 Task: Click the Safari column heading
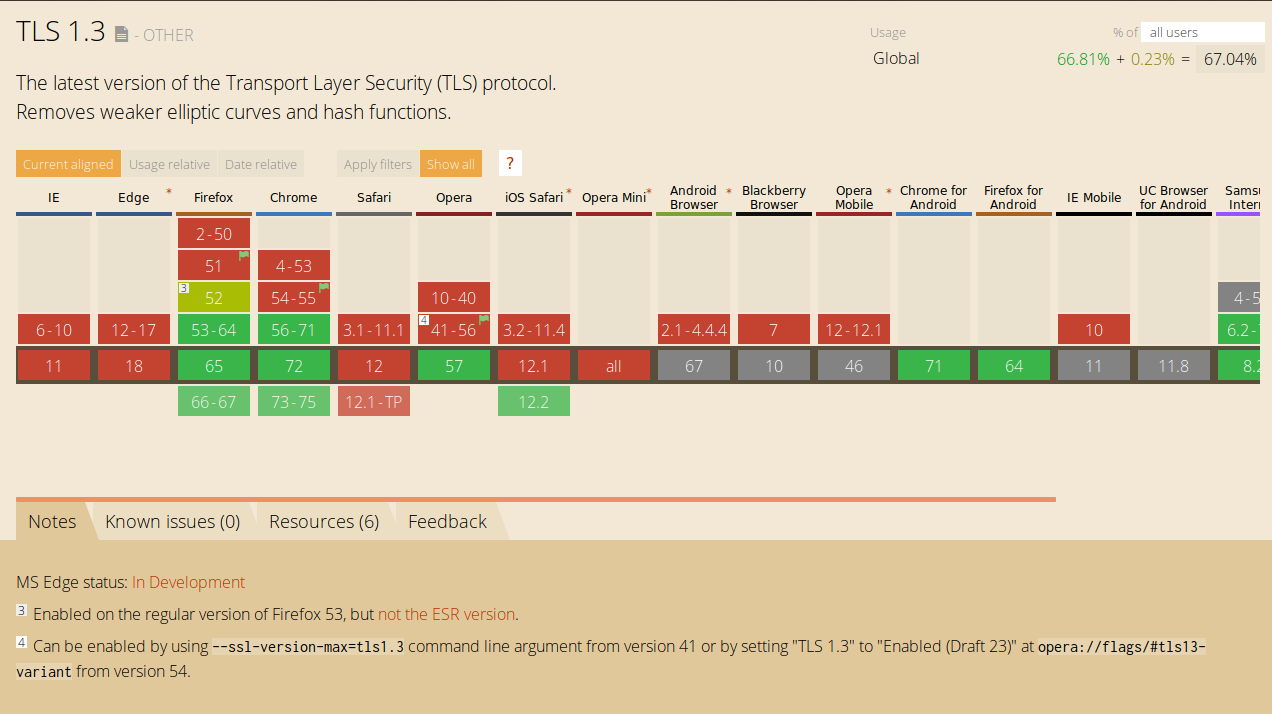coord(374,197)
